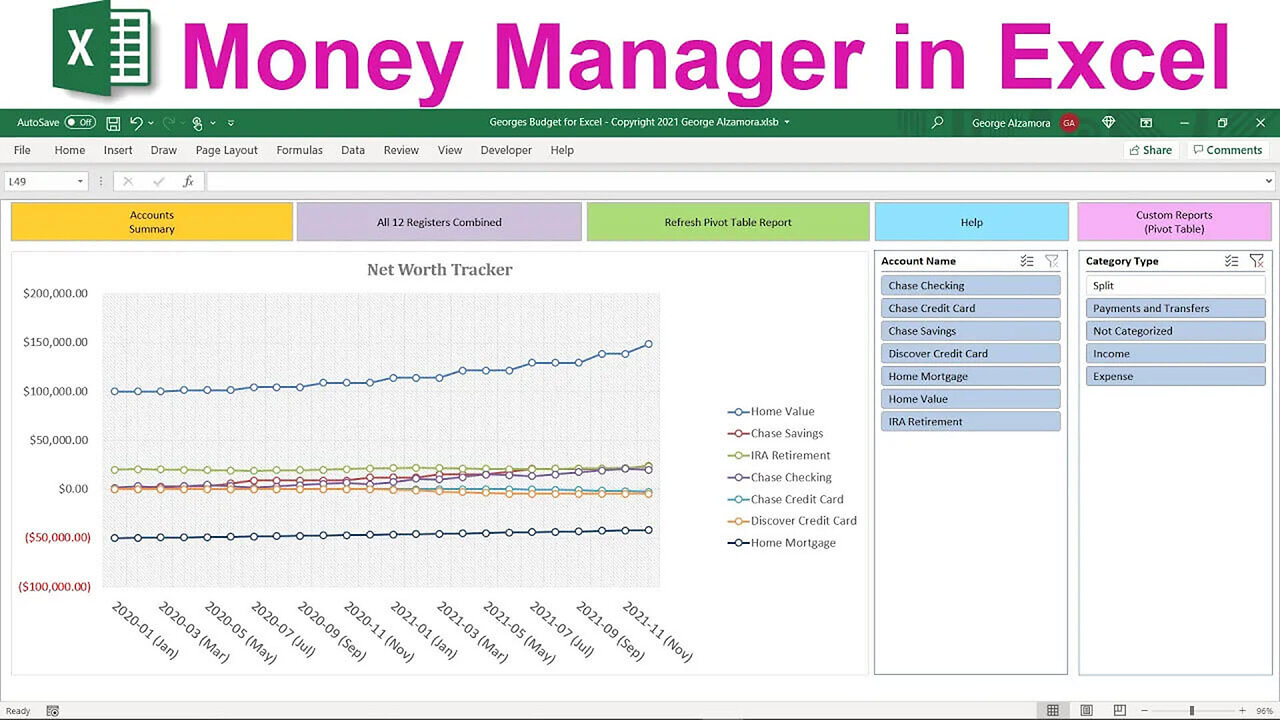This screenshot has height=720, width=1280.
Task: Click the Touch/Mouse mode icon
Action: 197,123
